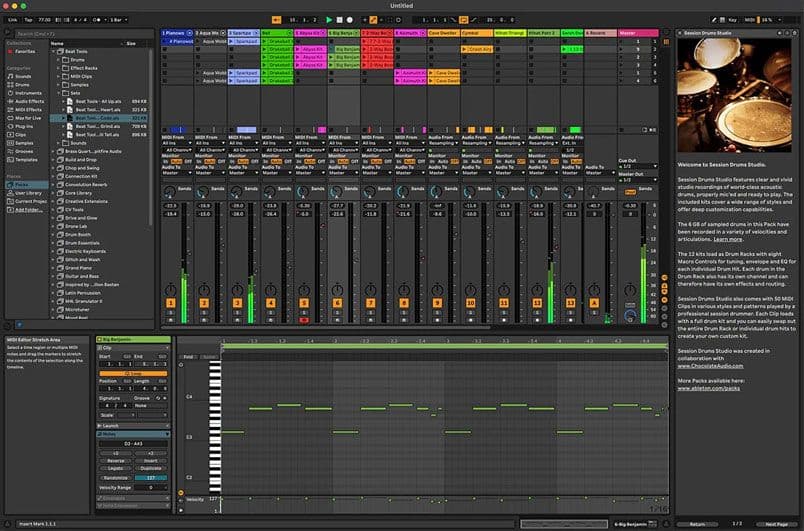Image resolution: width=804 pixels, height=531 pixels.
Task: Click the Stop All Clips button in Master
Action: (622, 130)
